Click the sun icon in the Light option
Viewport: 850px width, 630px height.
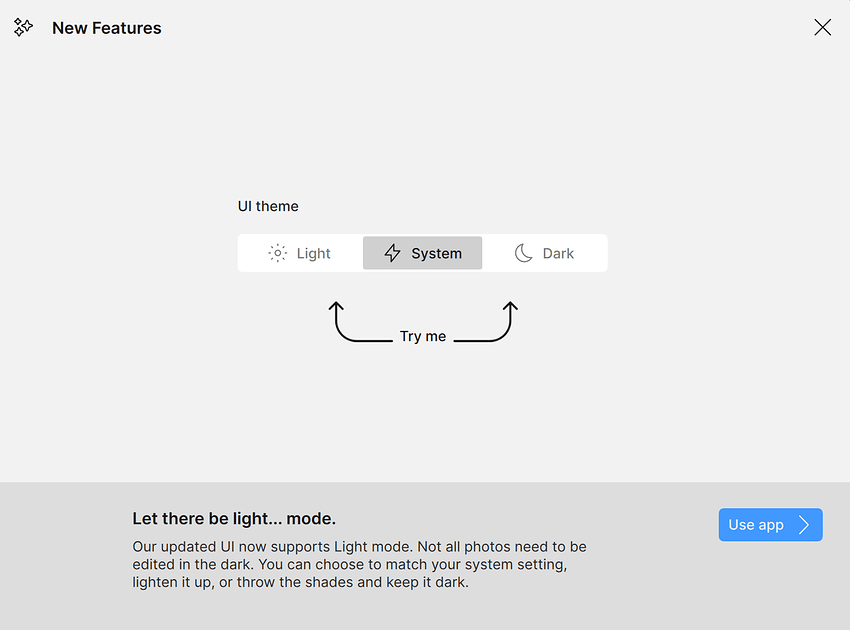pos(277,253)
